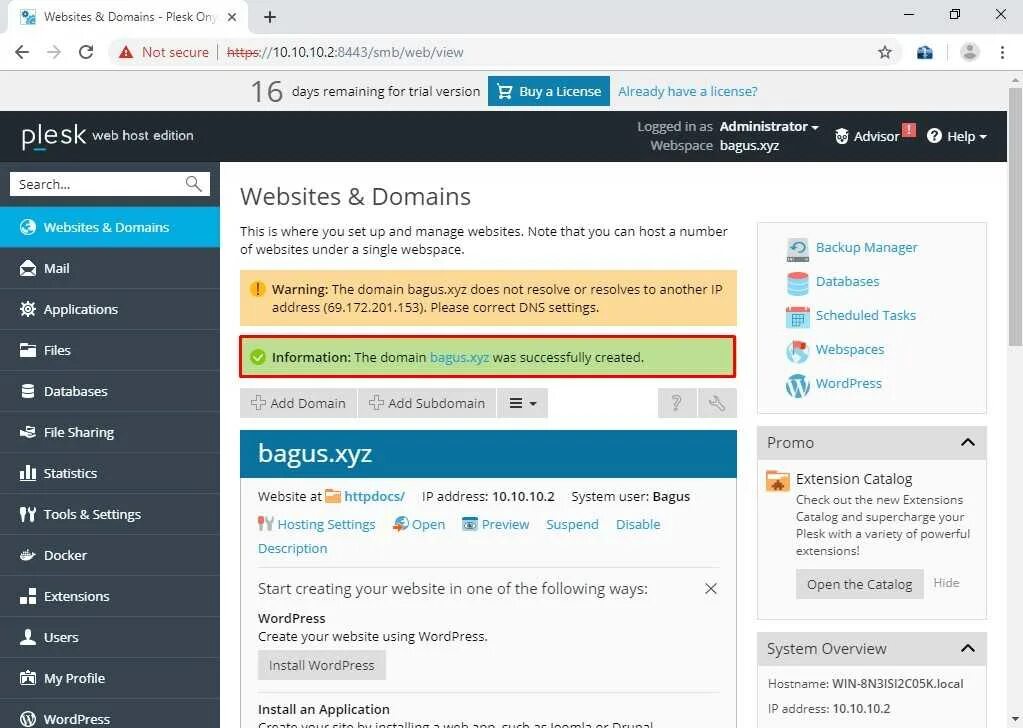1023x728 pixels.
Task: Click the Add Domain button
Action: click(298, 403)
